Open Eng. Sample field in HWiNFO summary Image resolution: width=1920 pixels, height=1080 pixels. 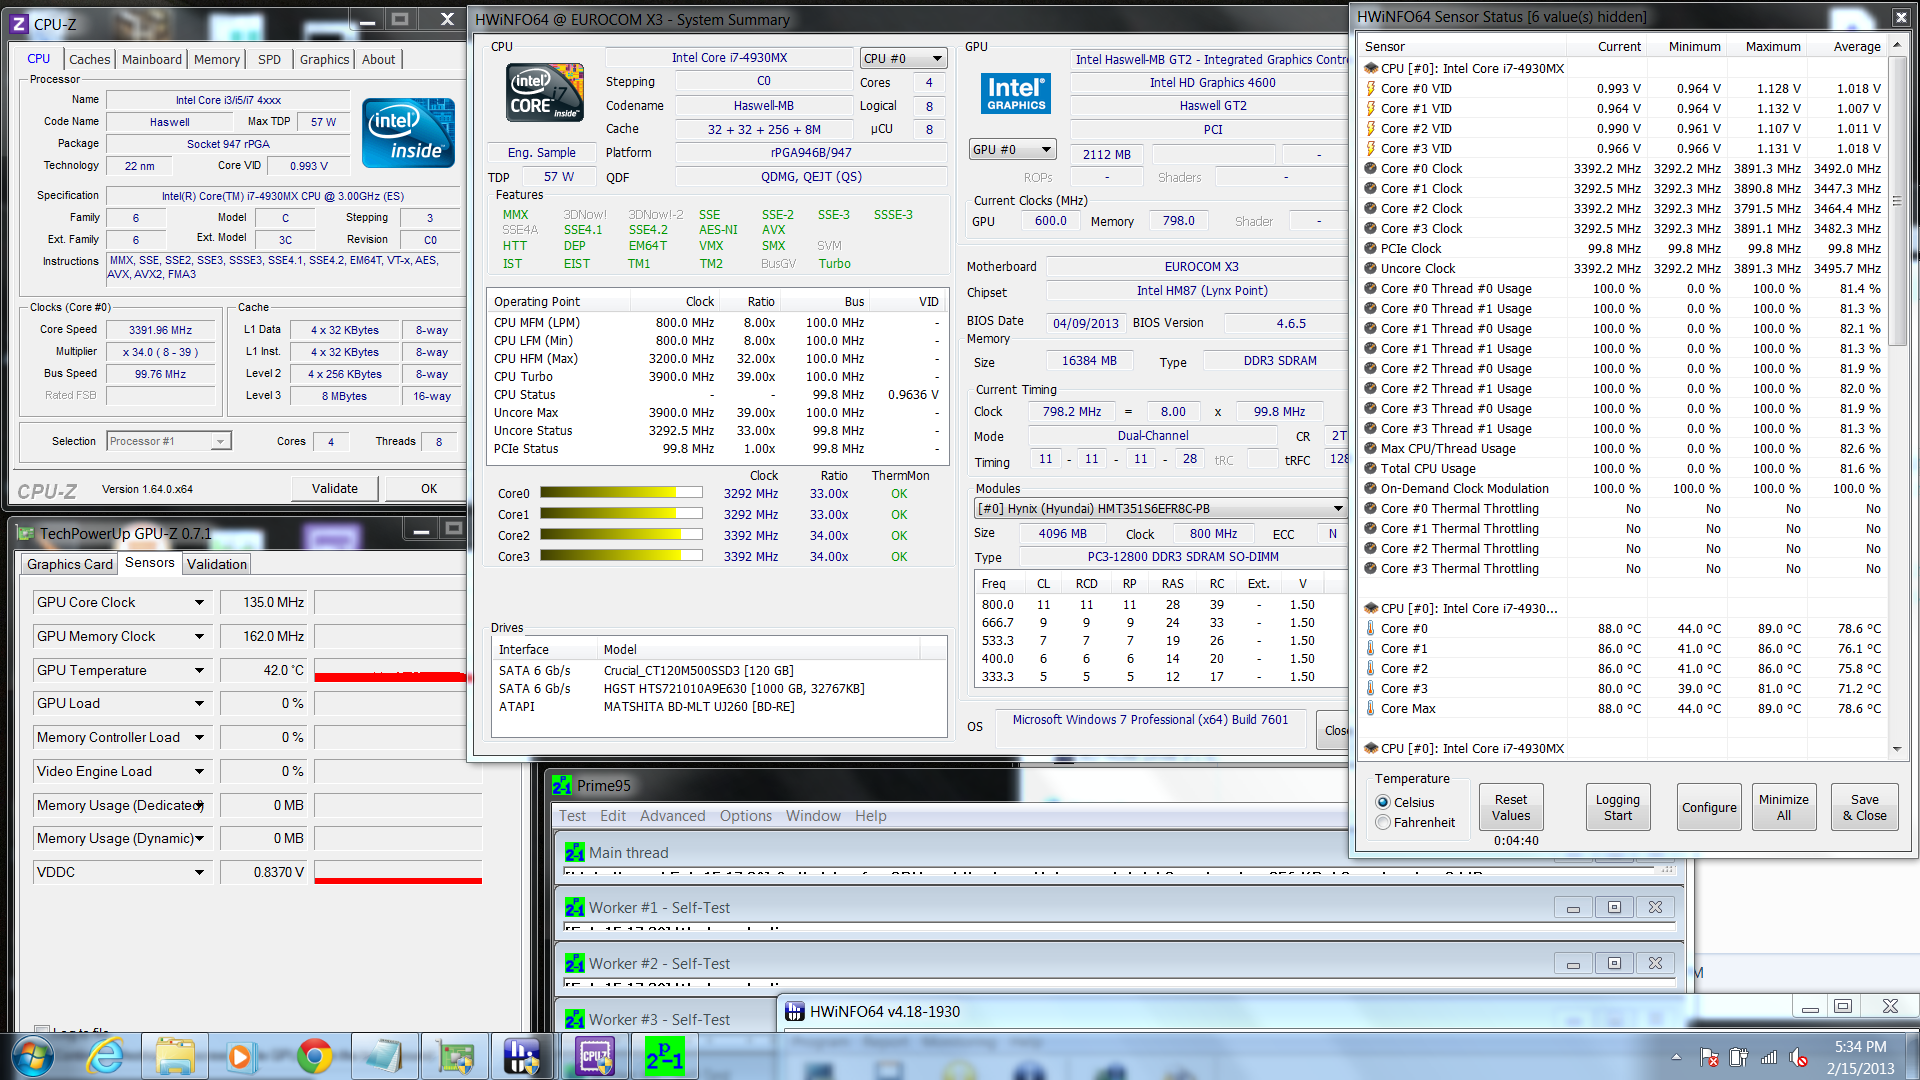coord(541,153)
